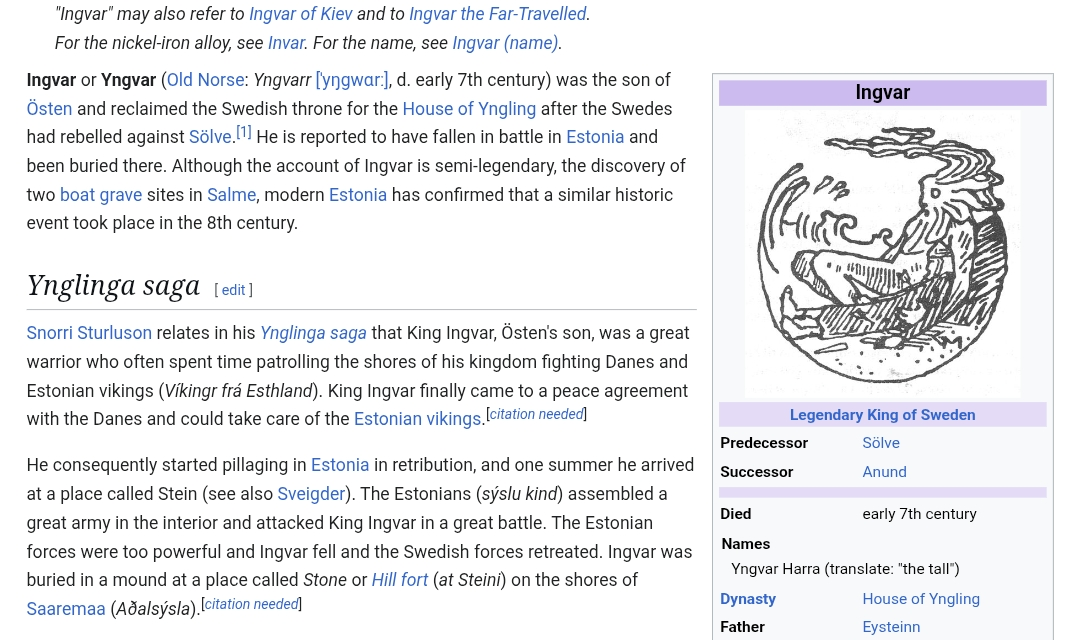Open Estonia link after 'pillaging in'
Image resolution: width=1080 pixels, height=640 pixels.
pyautogui.click(x=340, y=465)
